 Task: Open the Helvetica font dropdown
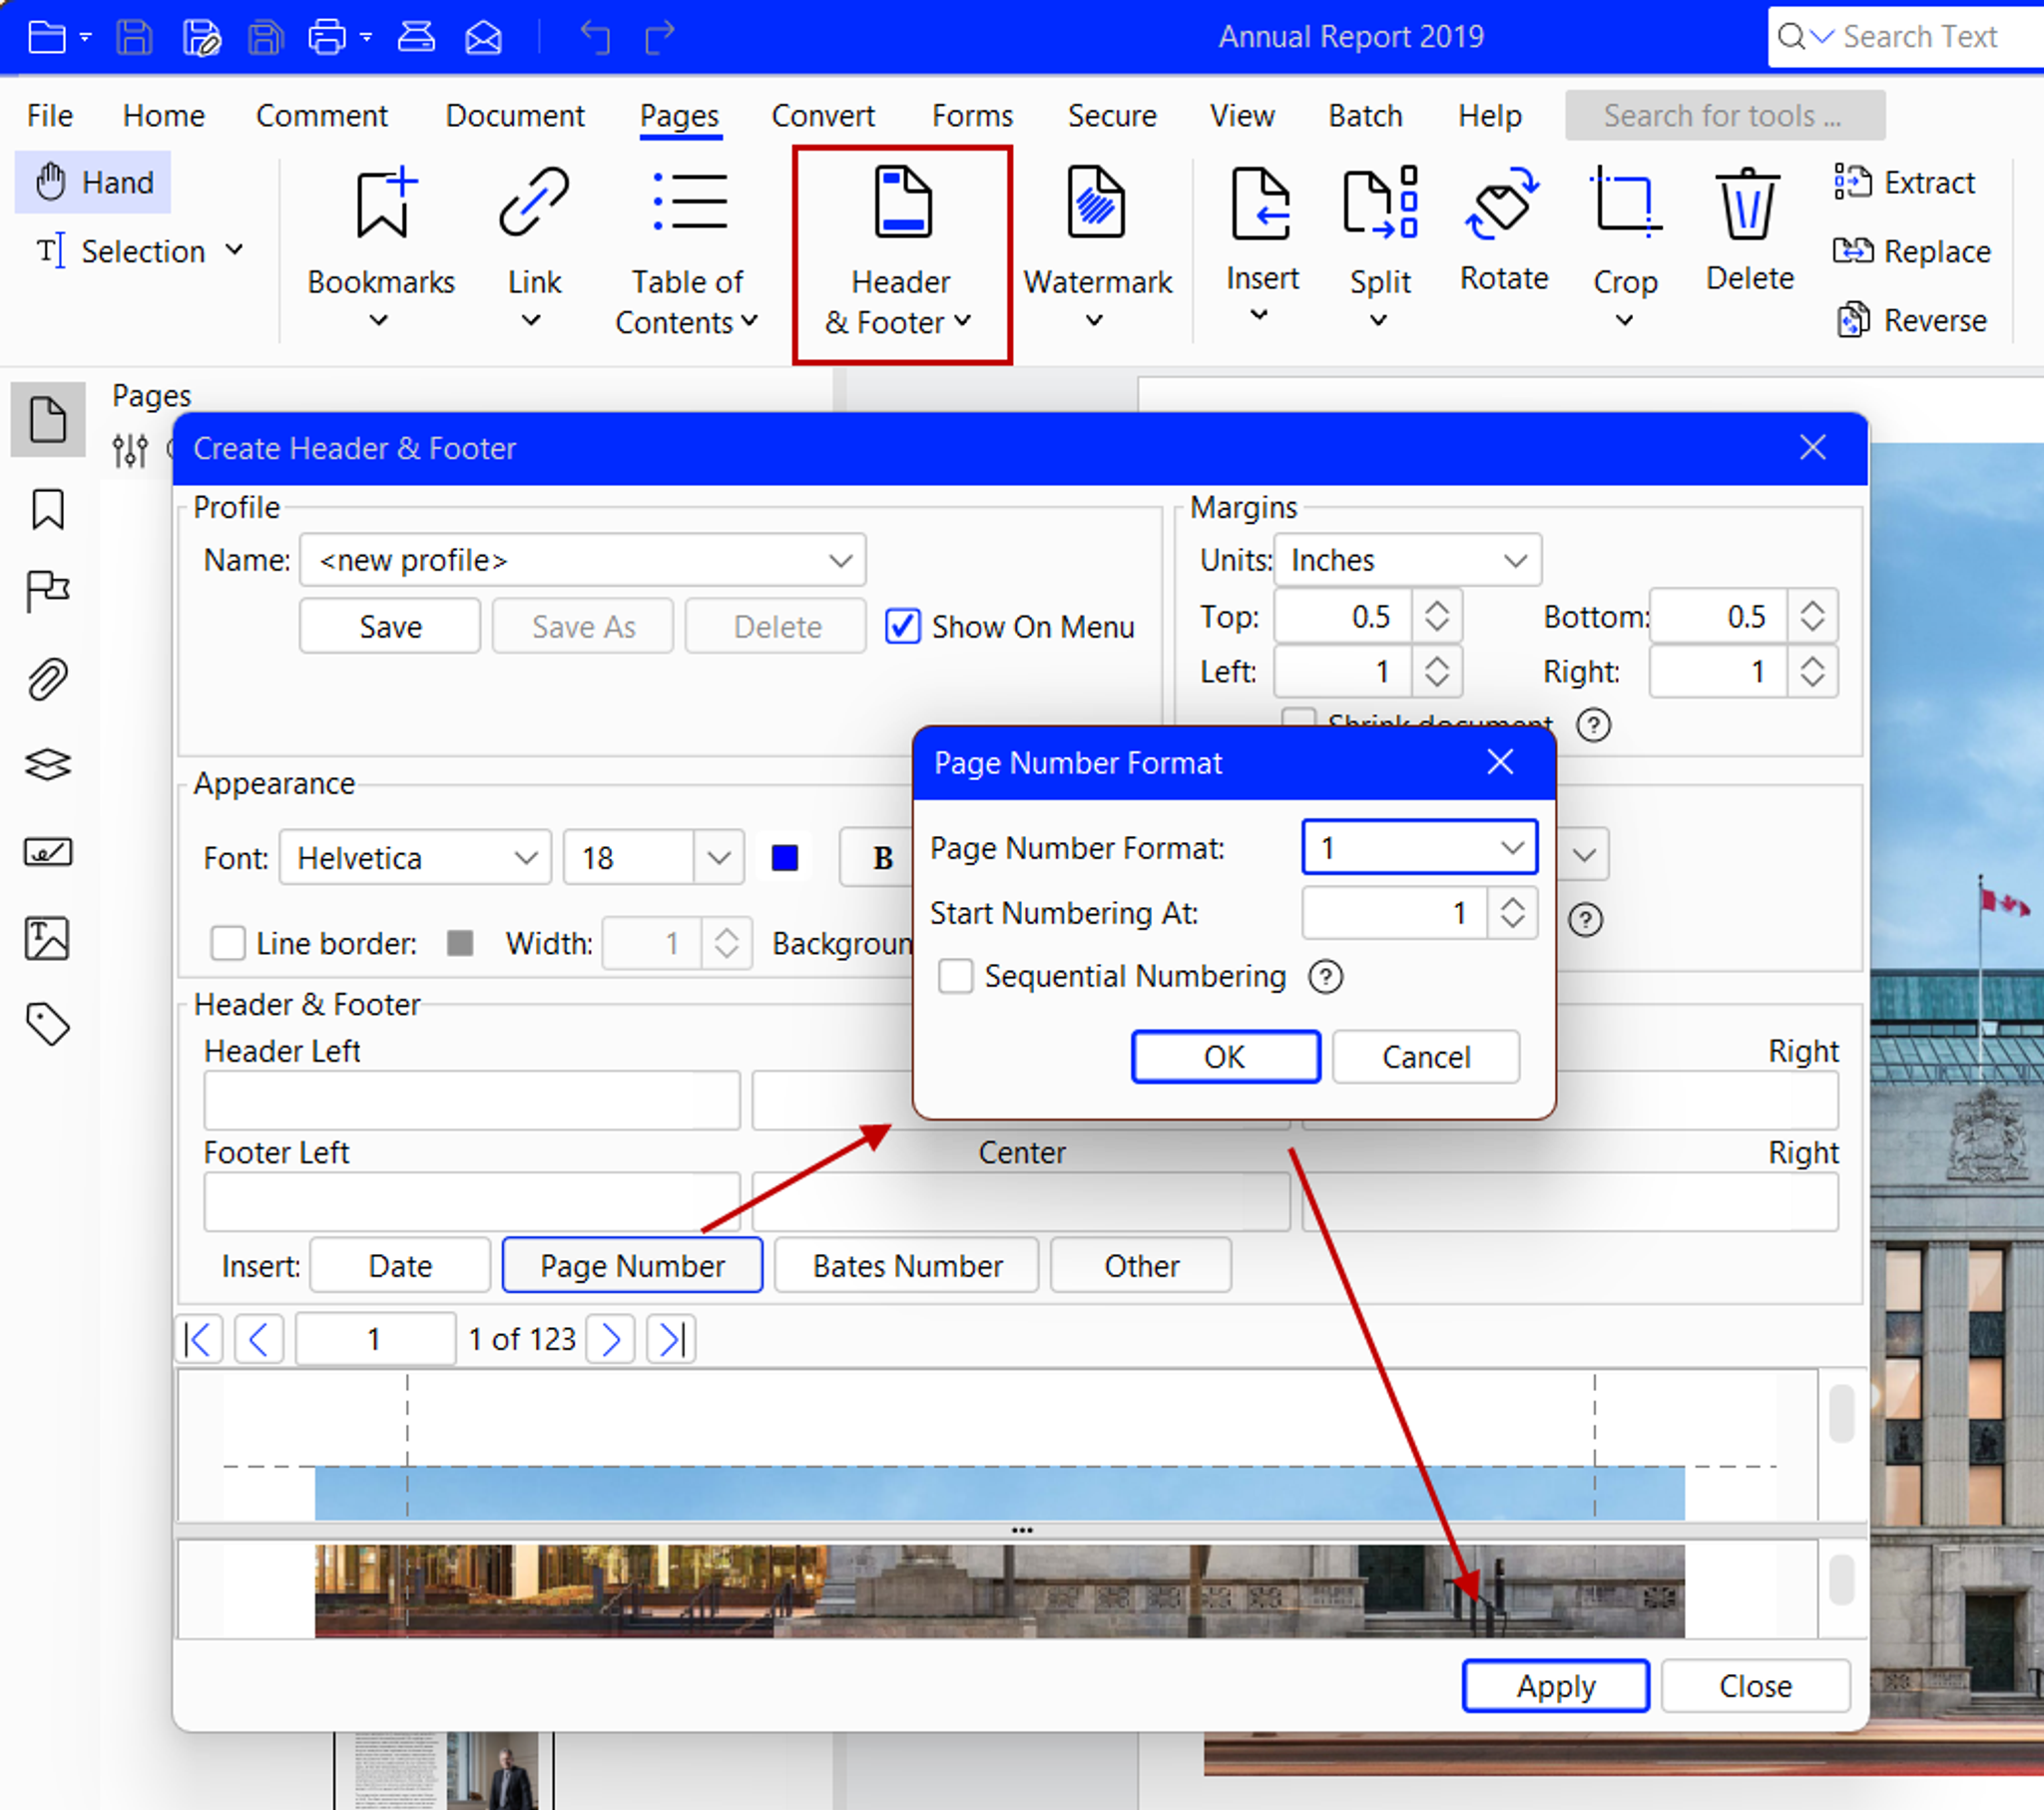tap(415, 858)
